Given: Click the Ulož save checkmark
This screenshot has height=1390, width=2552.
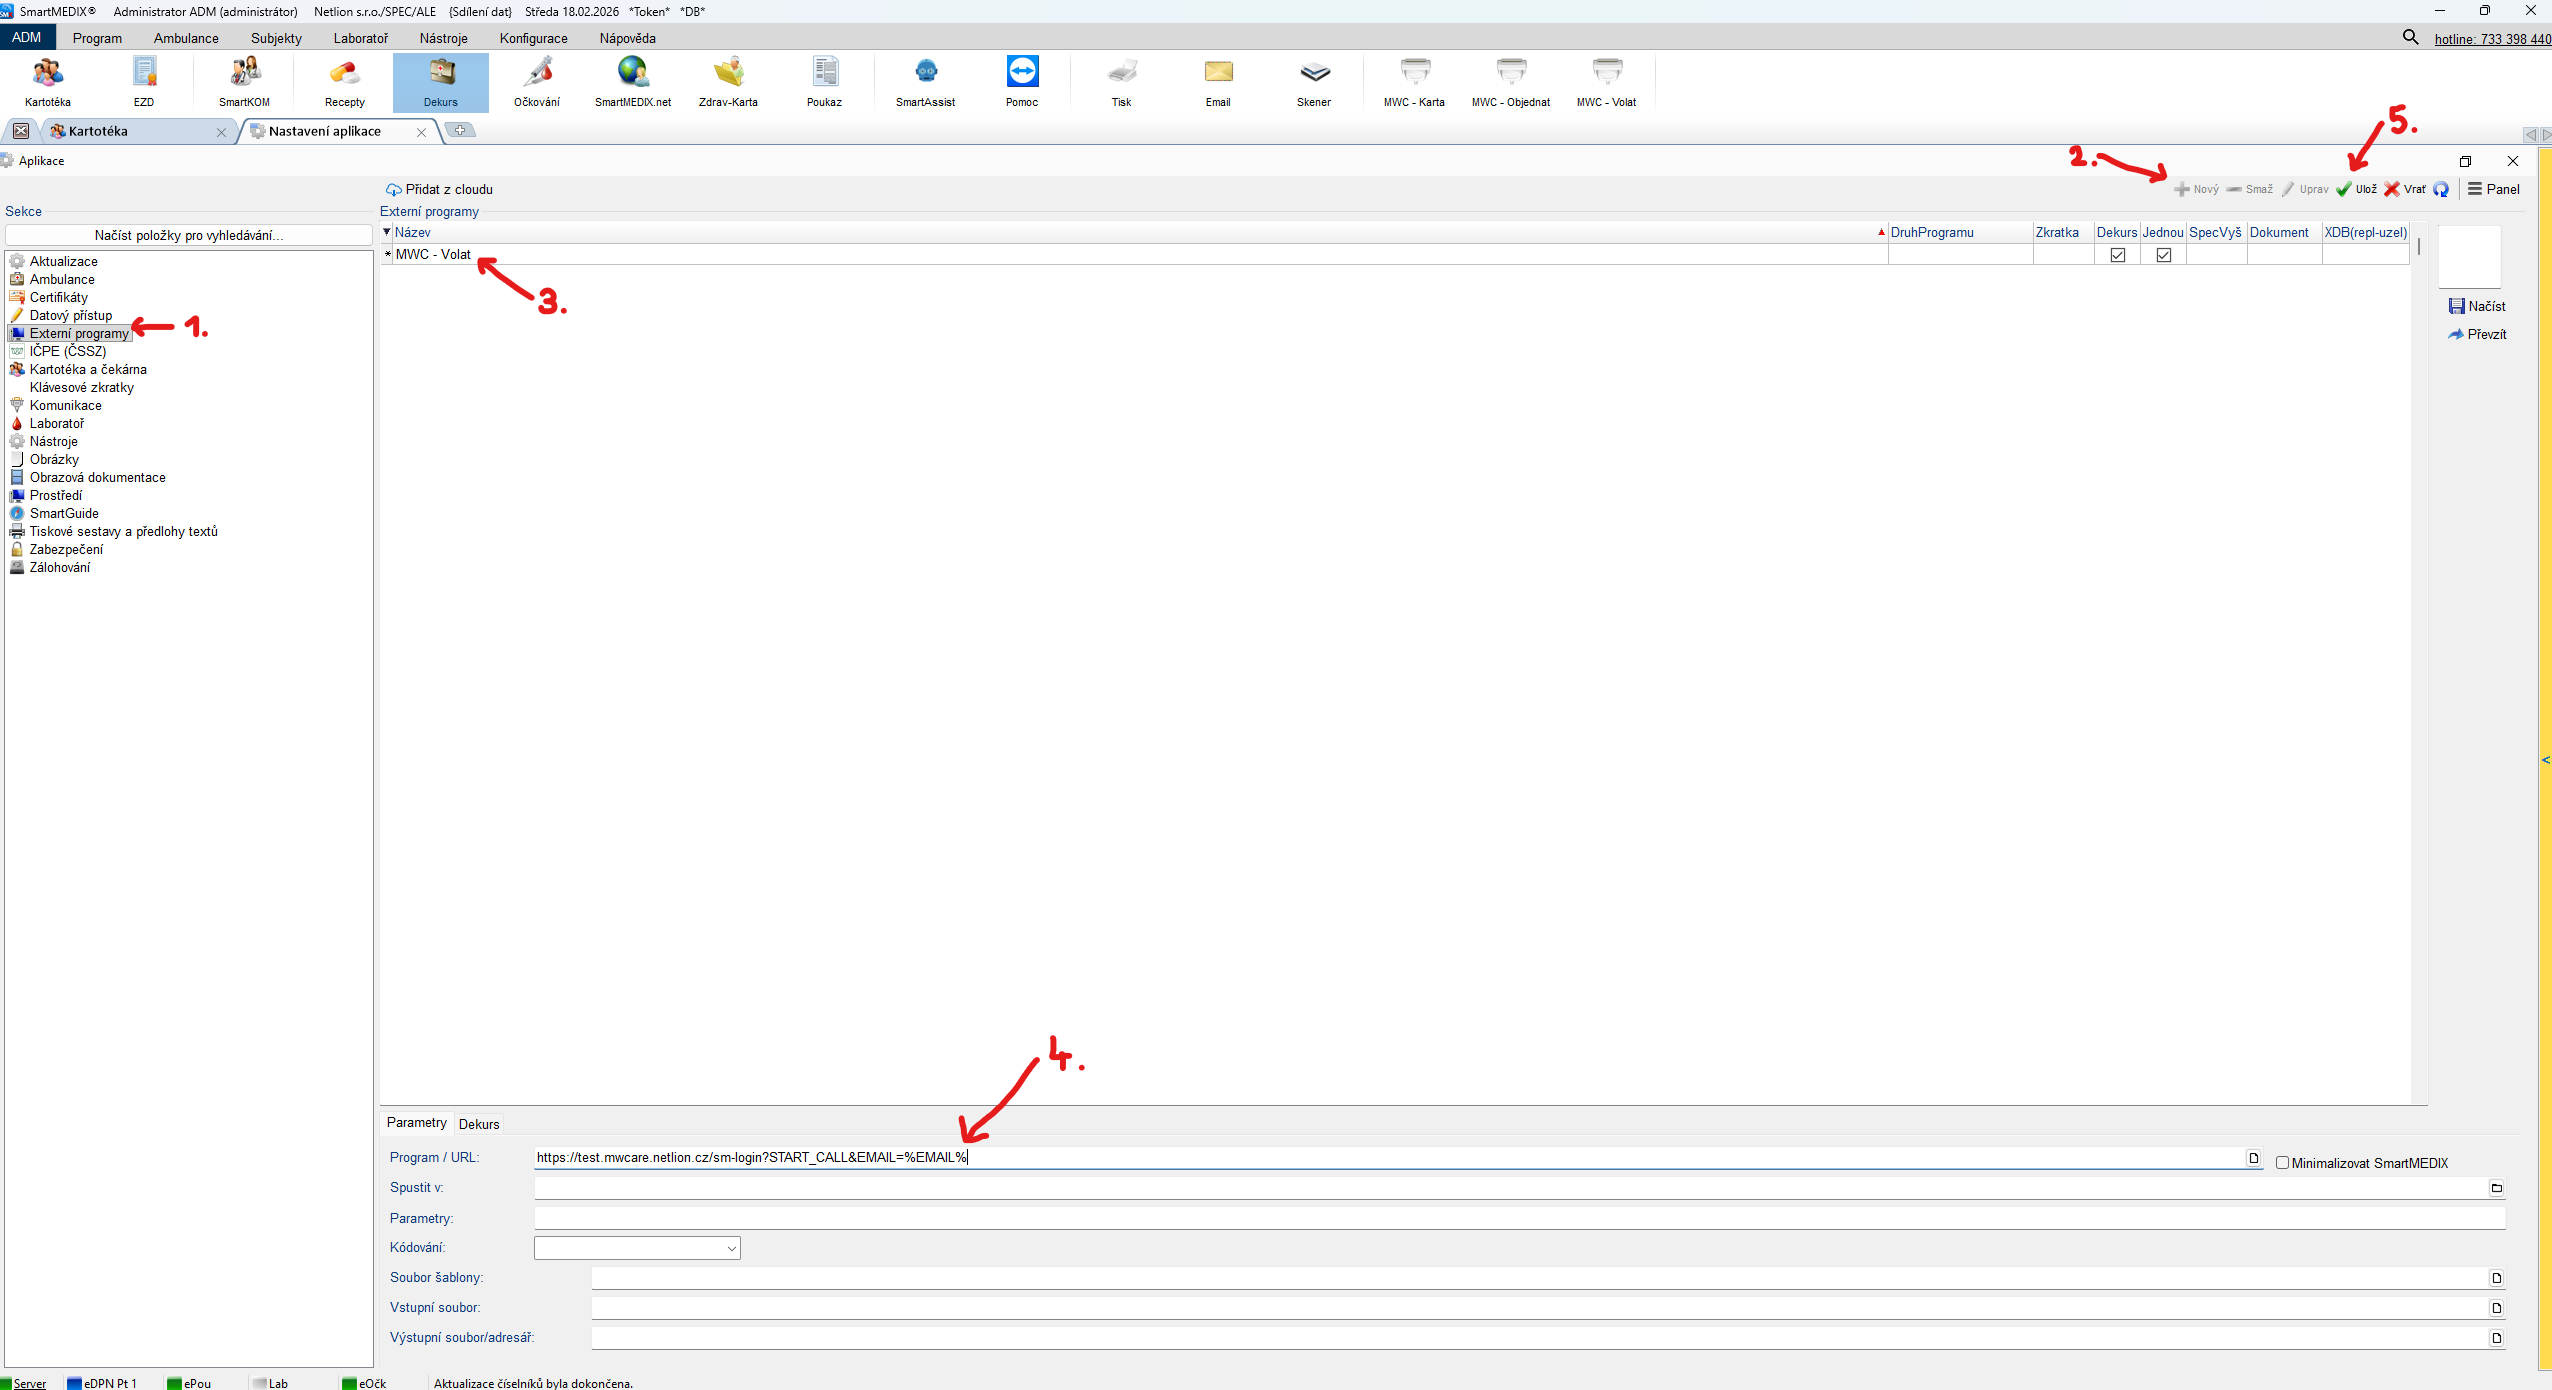Looking at the screenshot, I should click(2345, 189).
